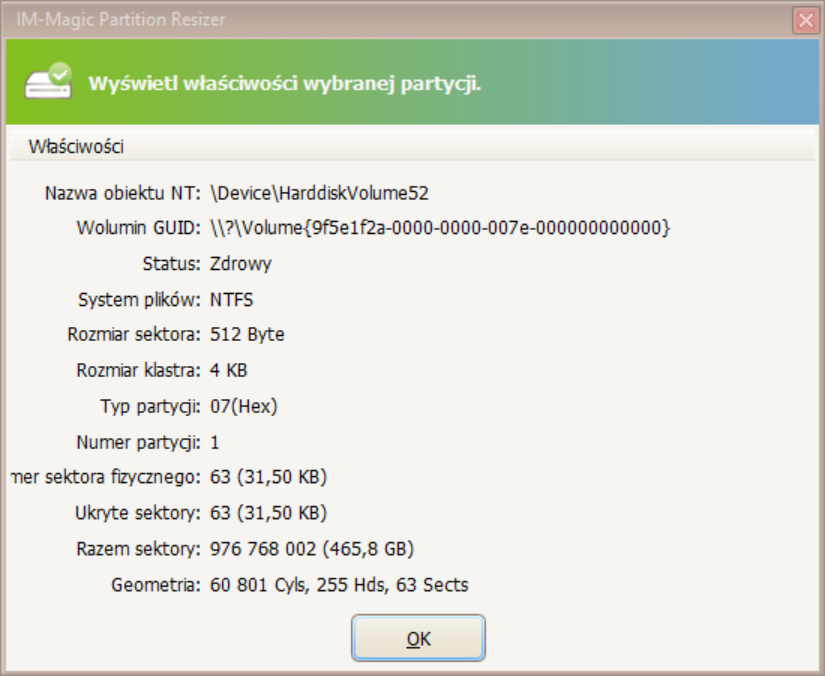Click the banner text Wyświetl właściwości wybranej partycji
The image size is (825, 676).
tap(285, 84)
